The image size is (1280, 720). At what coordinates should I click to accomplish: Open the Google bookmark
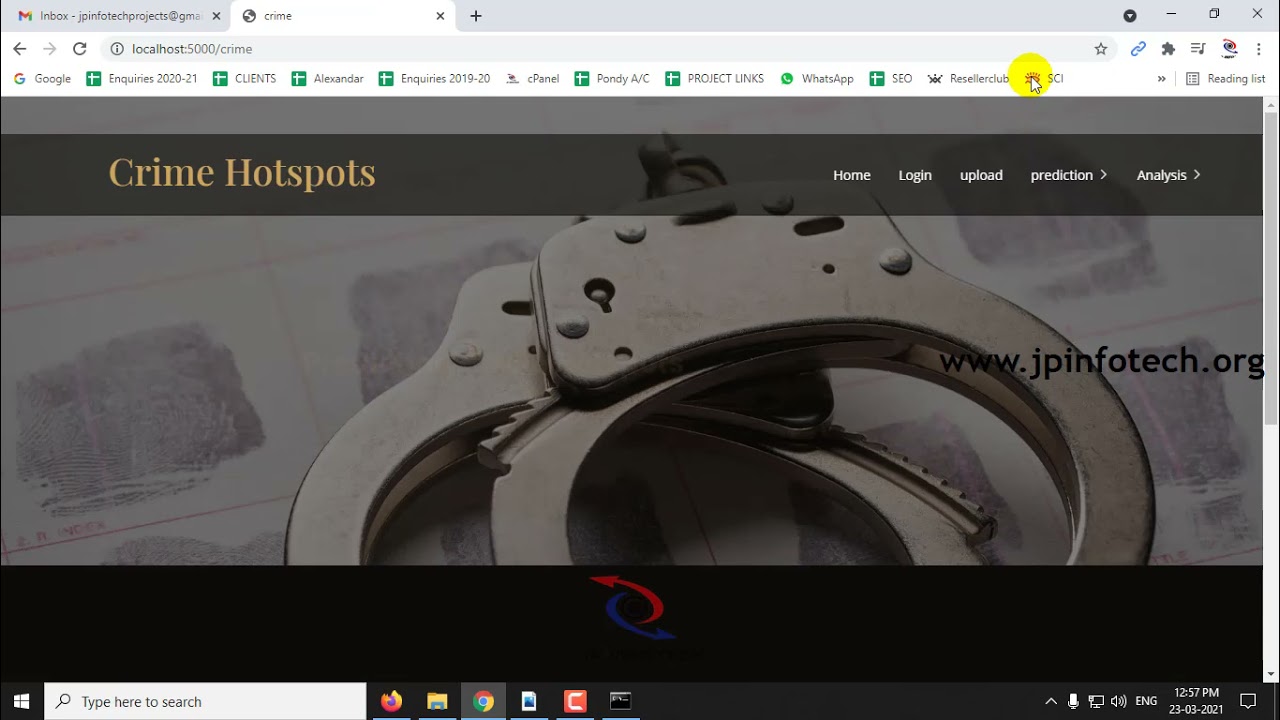42,79
